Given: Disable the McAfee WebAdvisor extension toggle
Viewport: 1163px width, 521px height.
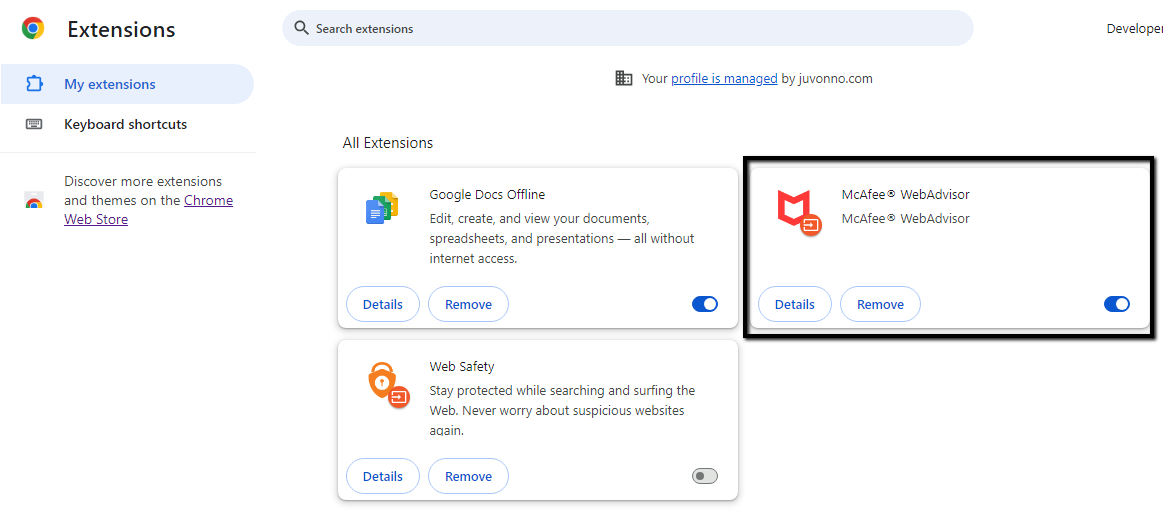Looking at the screenshot, I should coord(1116,304).
